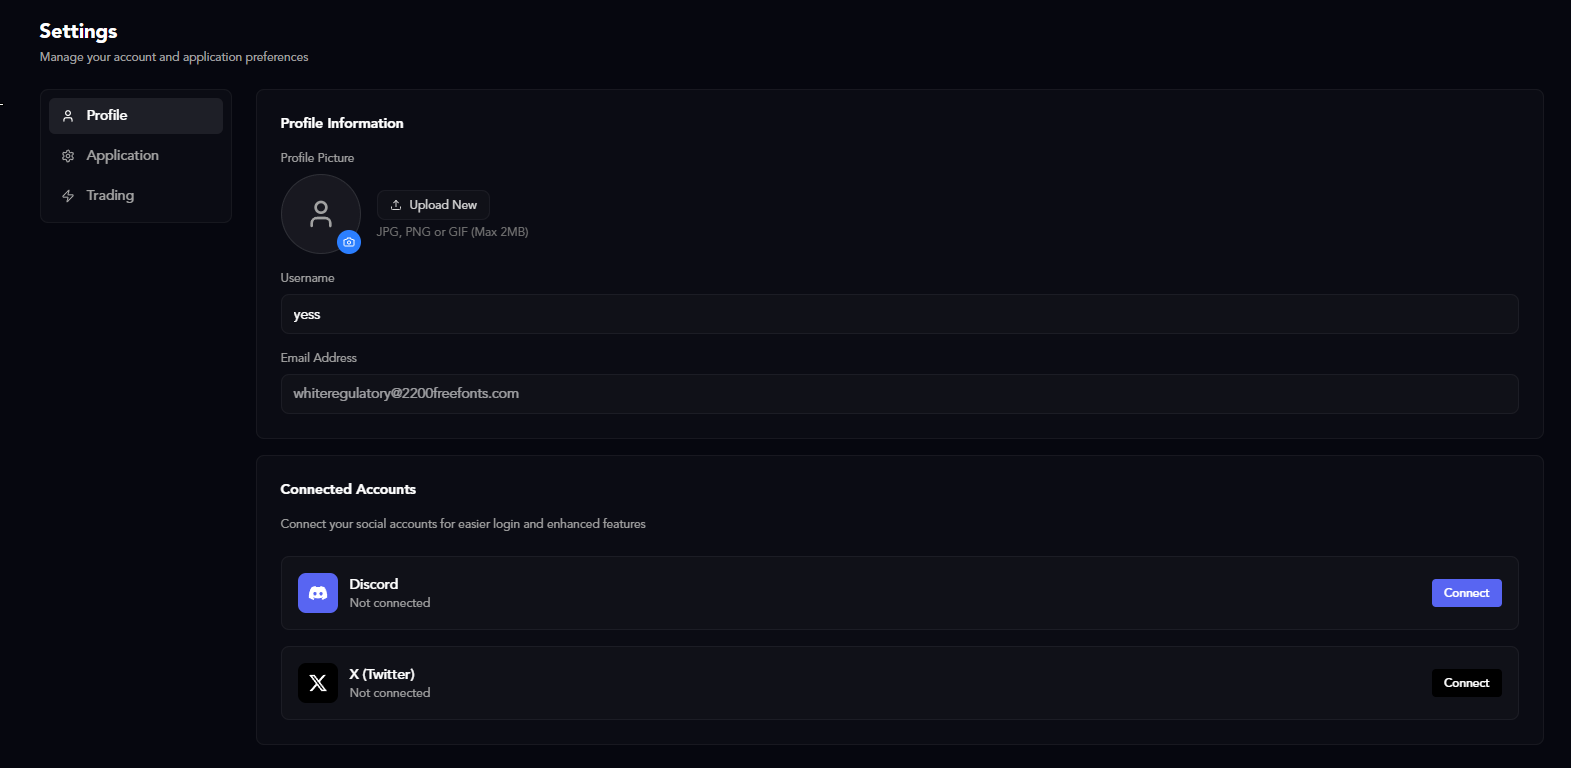Click the upload arrow icon on Upload New

396,204
